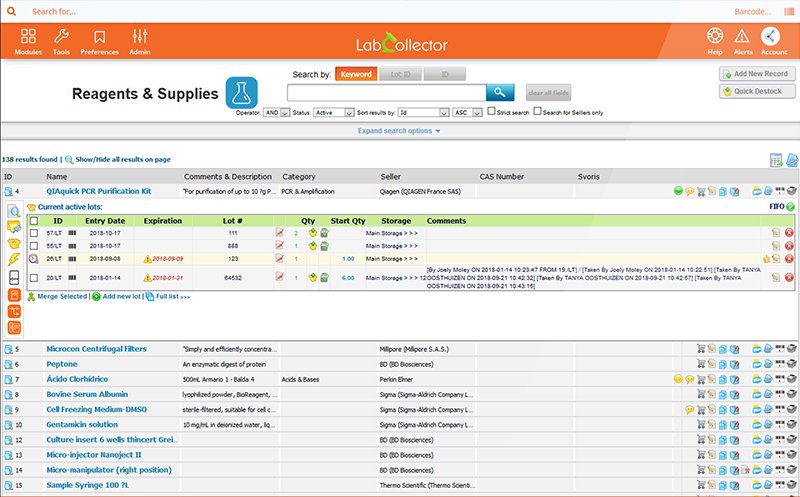Open the Operator AND dropdown

pyautogui.click(x=277, y=112)
